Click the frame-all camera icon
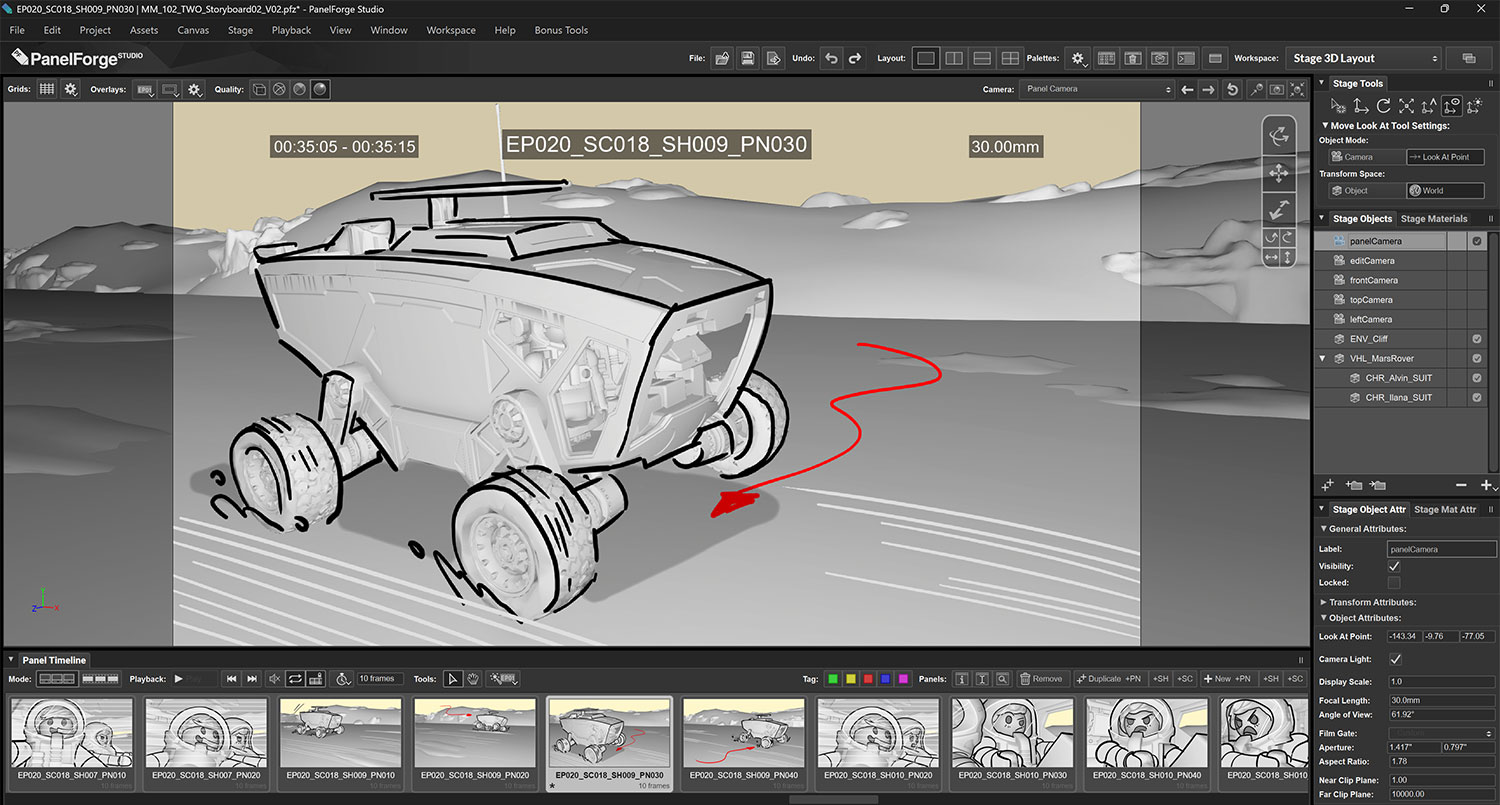The width and height of the screenshot is (1500, 805). [1298, 89]
